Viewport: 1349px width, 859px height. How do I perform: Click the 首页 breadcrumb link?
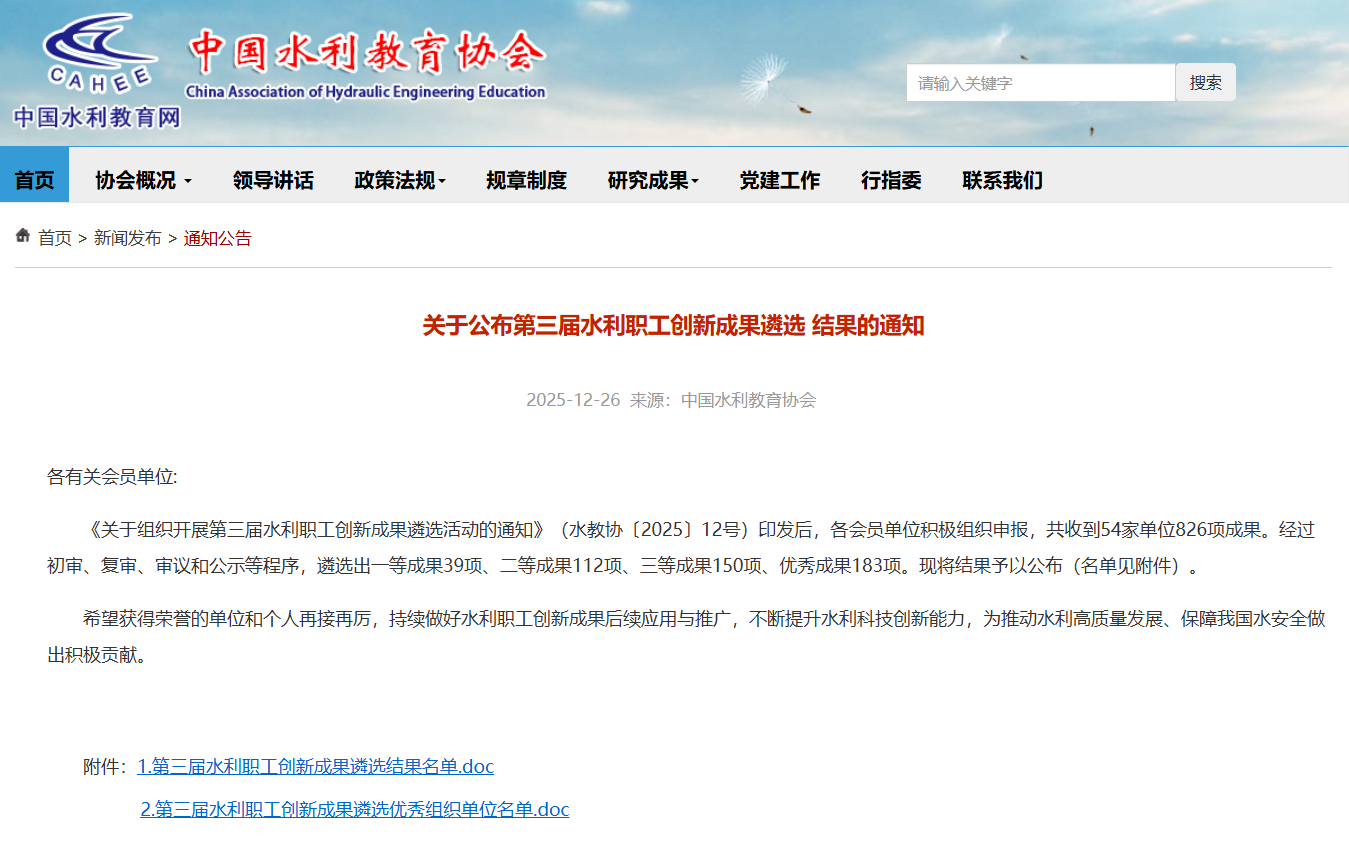55,238
